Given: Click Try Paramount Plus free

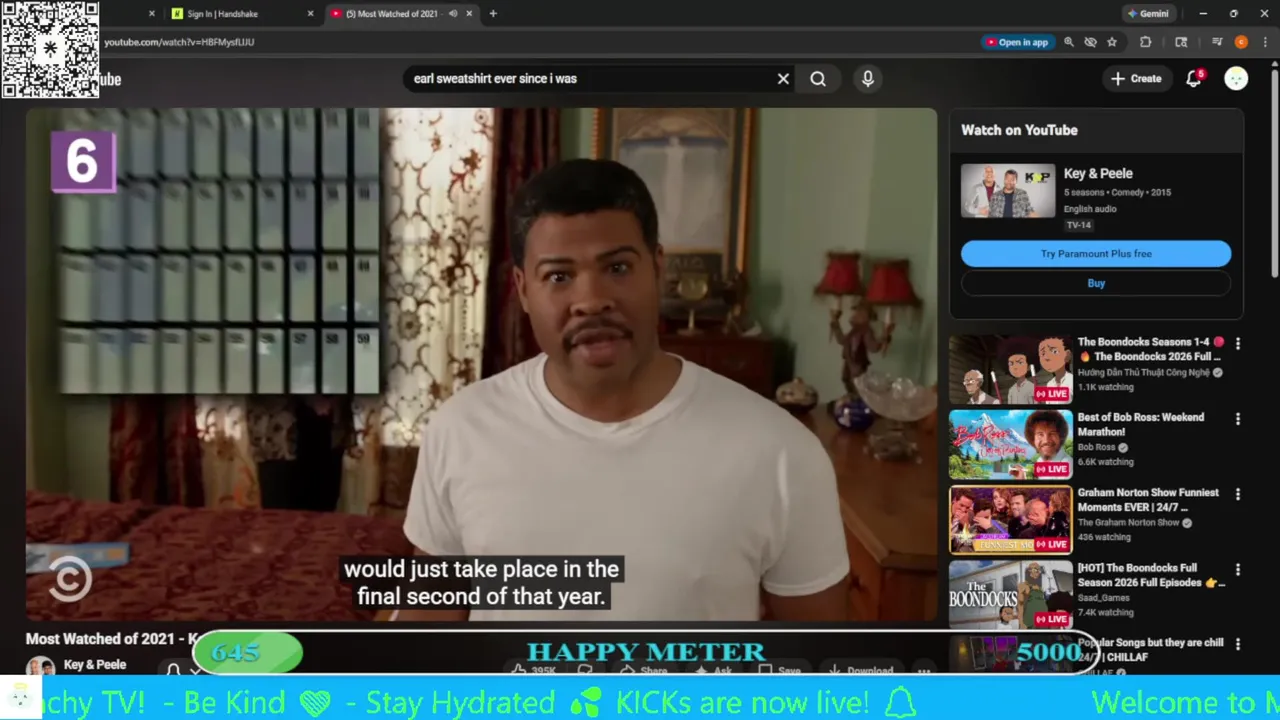Looking at the screenshot, I should point(1096,254).
